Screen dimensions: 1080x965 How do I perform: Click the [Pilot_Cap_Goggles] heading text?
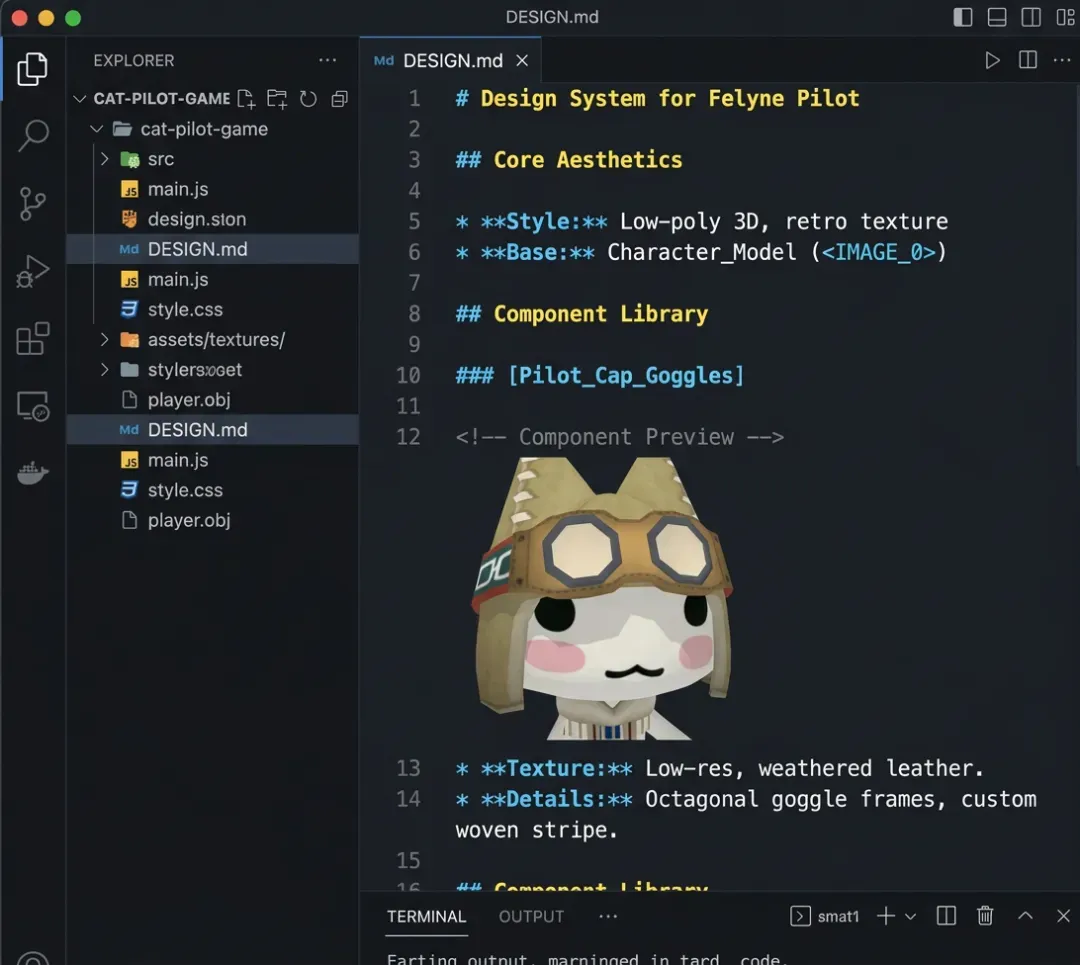(x=625, y=375)
